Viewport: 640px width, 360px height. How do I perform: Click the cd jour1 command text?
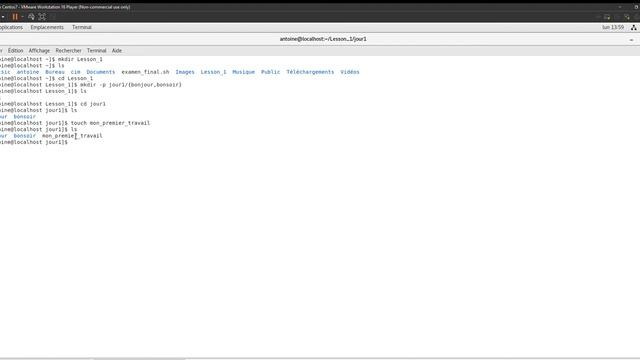(93, 104)
